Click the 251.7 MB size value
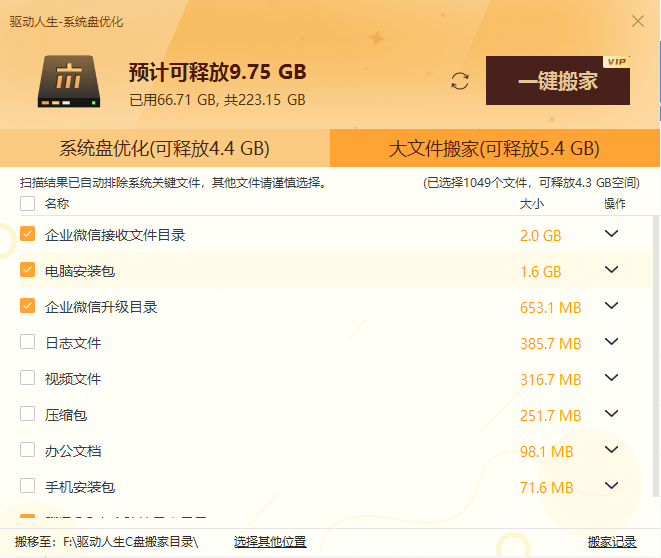 click(x=551, y=416)
